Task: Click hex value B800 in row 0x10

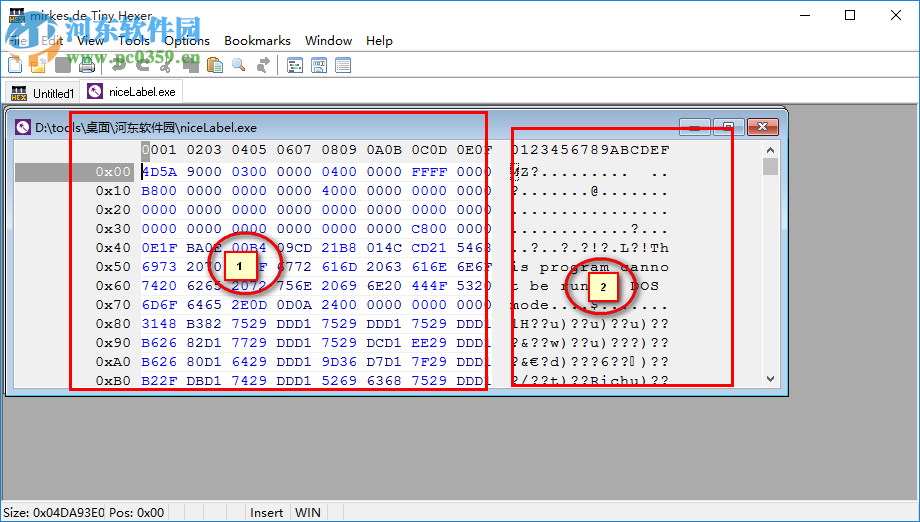Action: pyautogui.click(x=159, y=191)
